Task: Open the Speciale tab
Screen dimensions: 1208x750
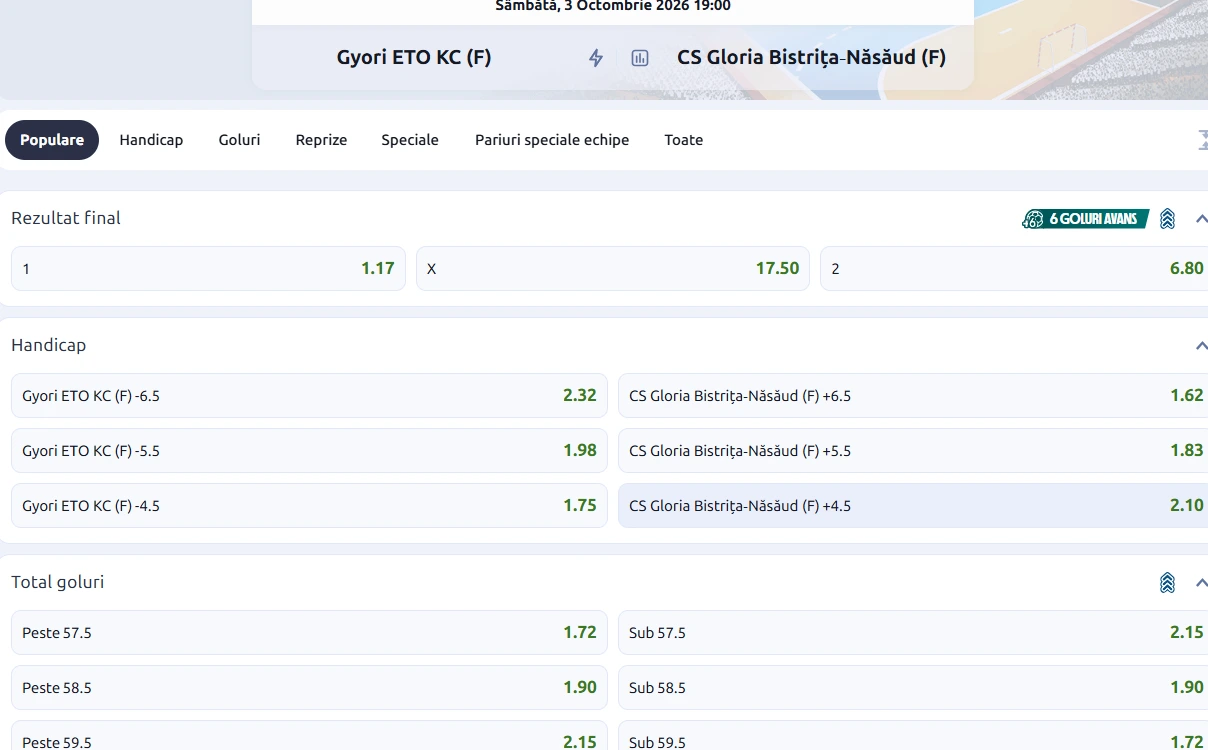Action: [x=410, y=140]
